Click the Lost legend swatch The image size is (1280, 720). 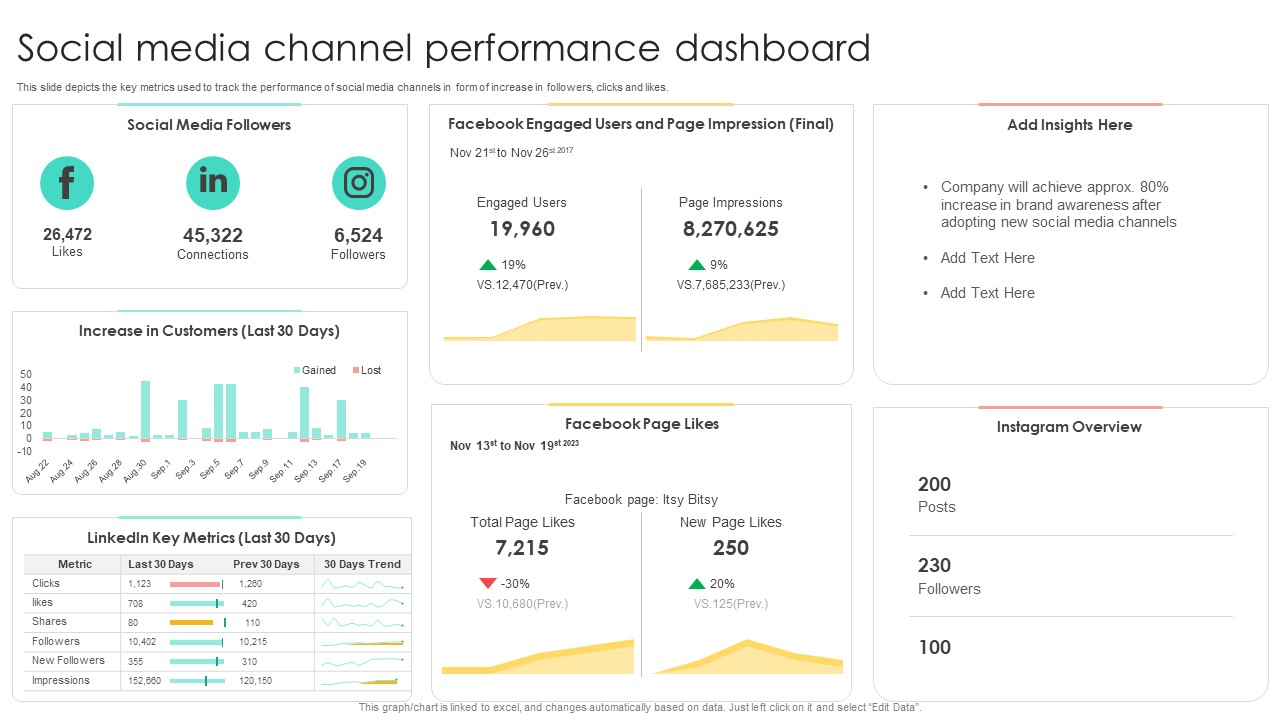point(356,370)
